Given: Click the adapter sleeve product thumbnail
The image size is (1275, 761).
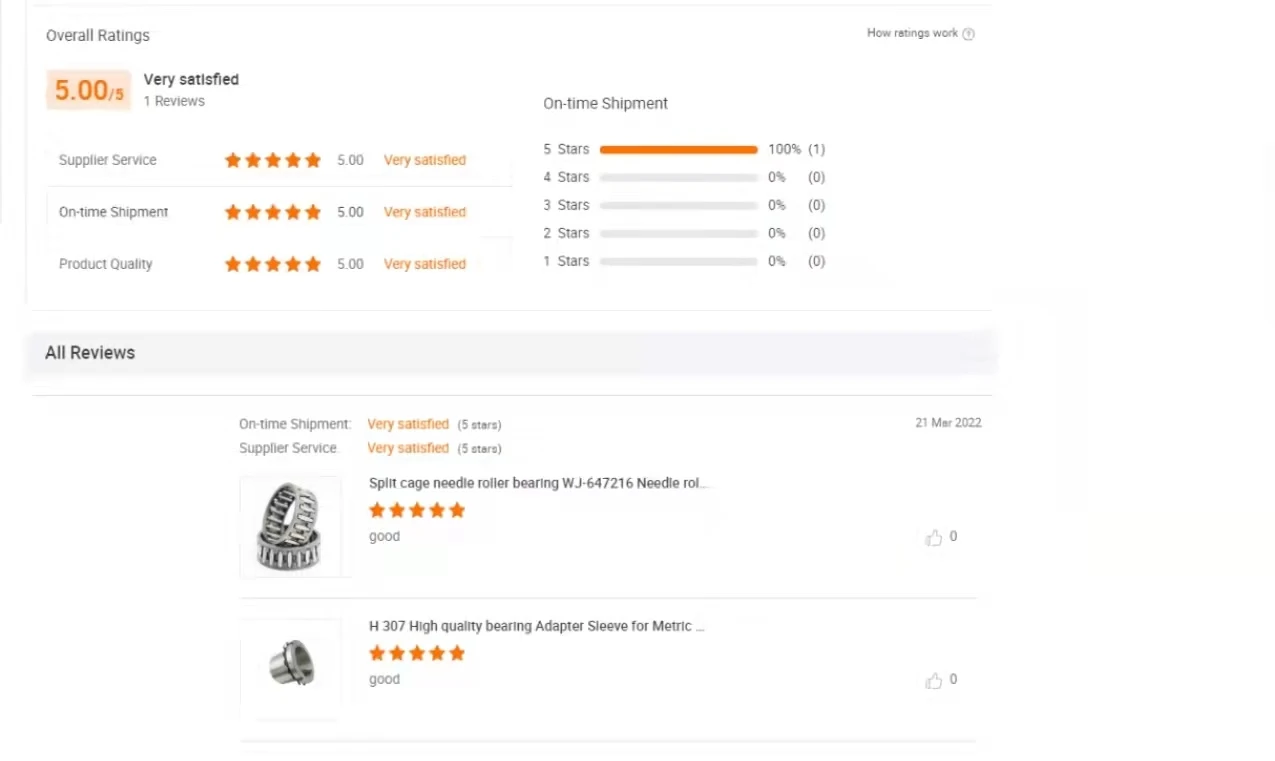Looking at the screenshot, I should pyautogui.click(x=290, y=664).
